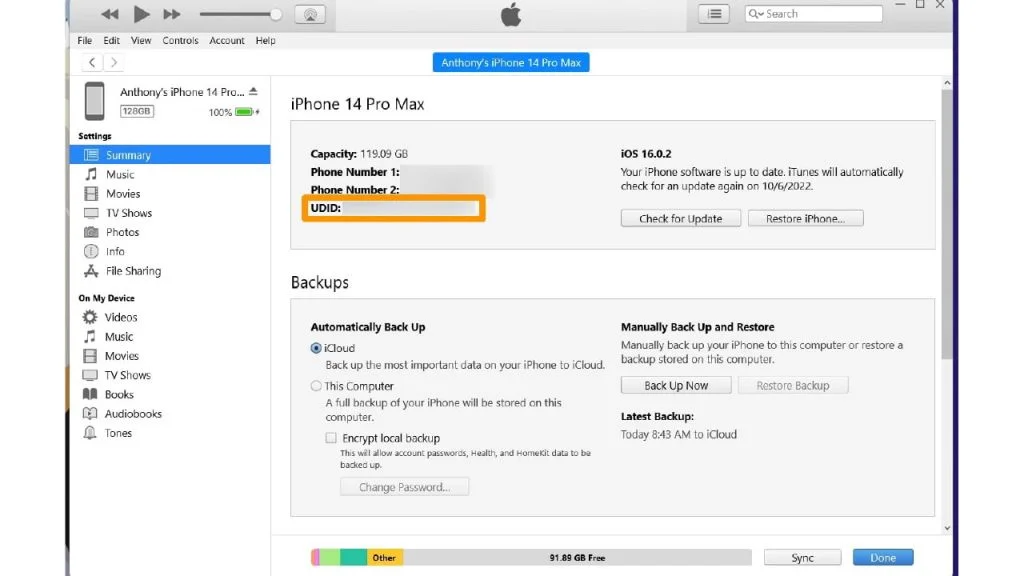
Task: Click Back Up Now button
Action: click(x=676, y=385)
